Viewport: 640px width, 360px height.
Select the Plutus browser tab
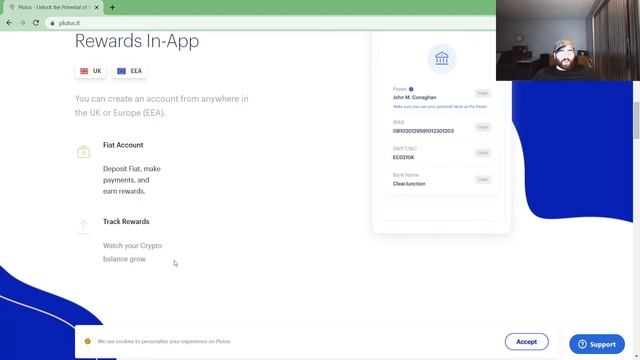[53, 7]
